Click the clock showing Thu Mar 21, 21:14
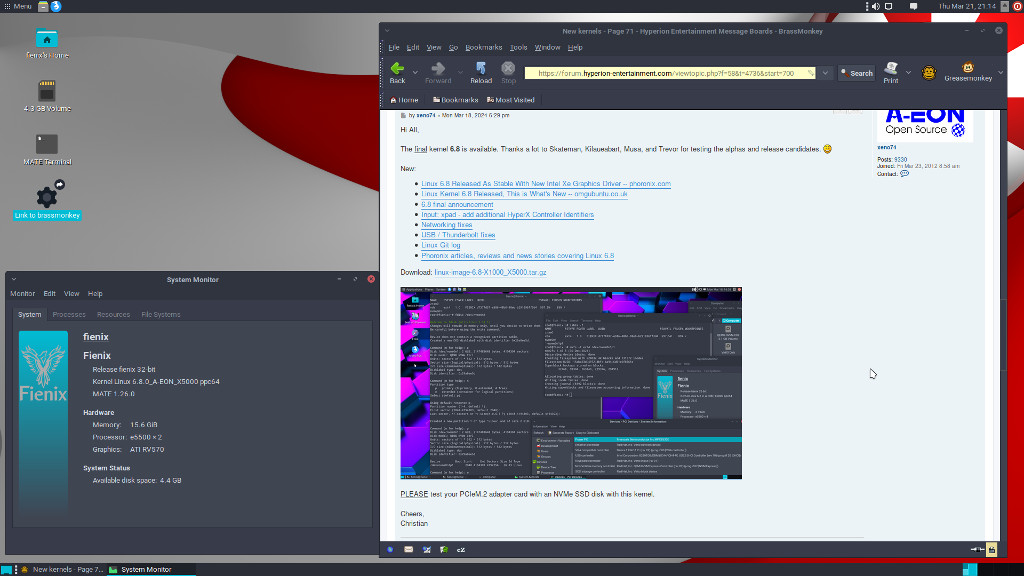1024x576 pixels. (967, 6)
